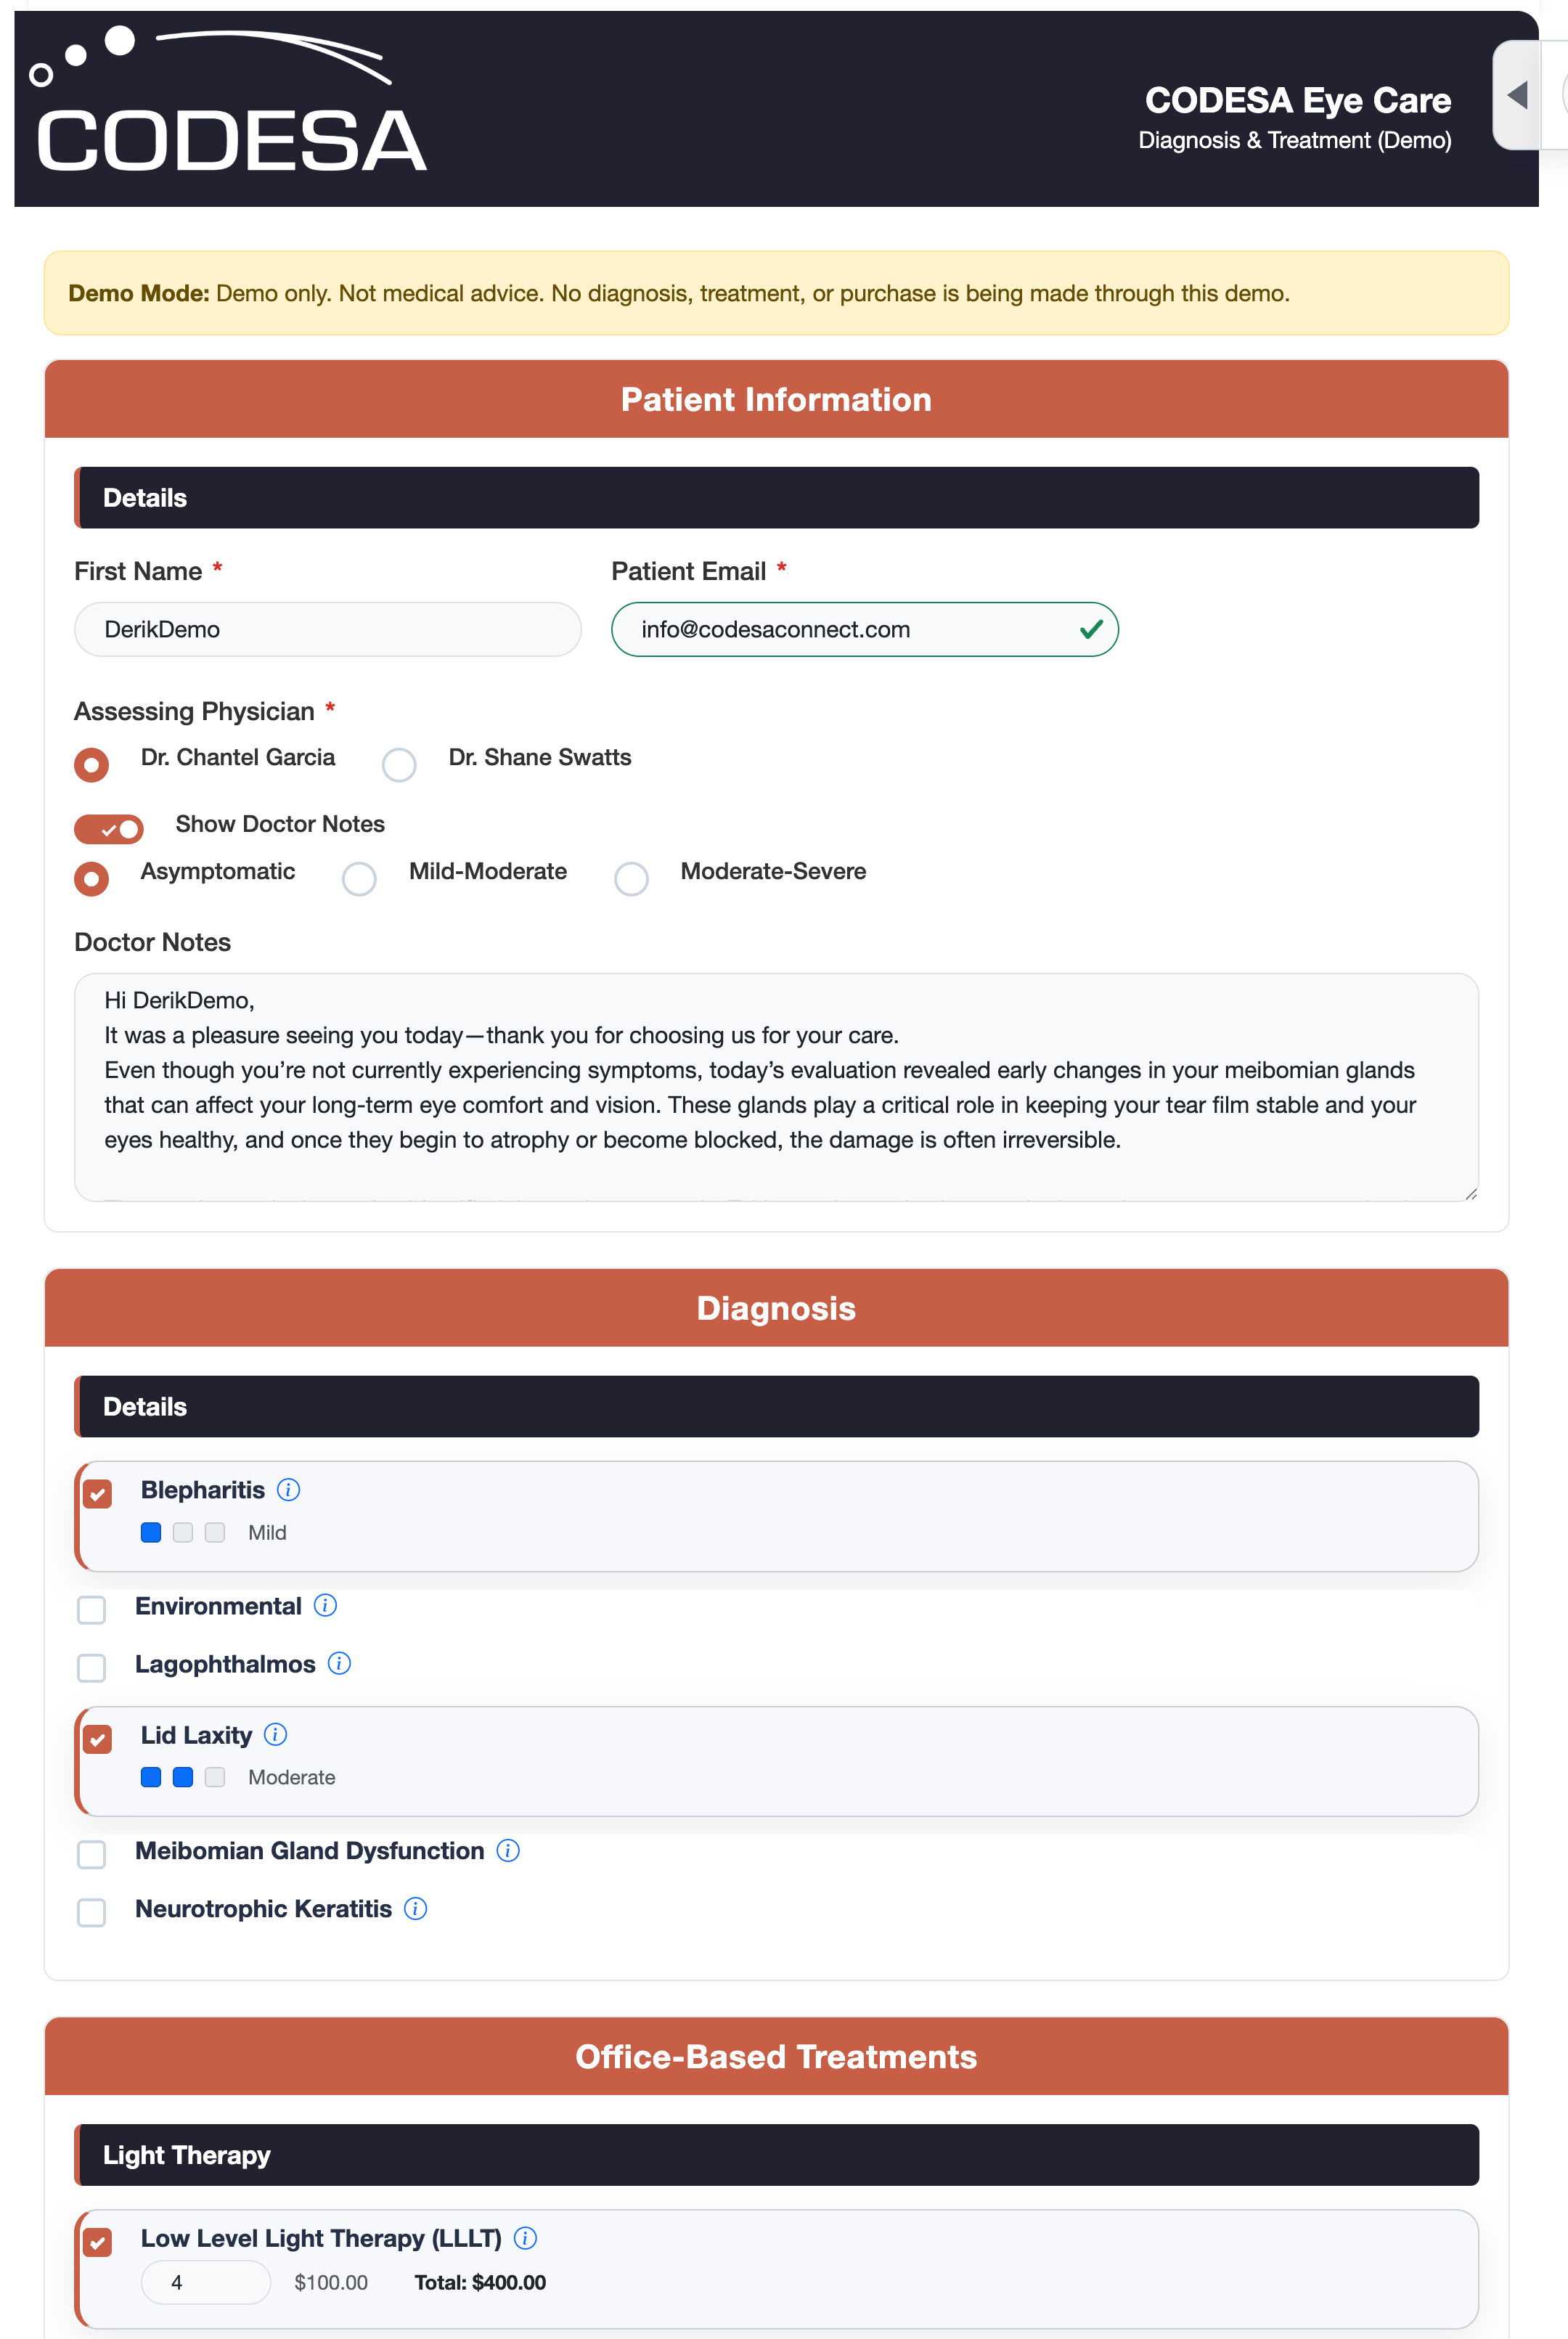Image resolution: width=1568 pixels, height=2339 pixels.
Task: Open the Lagophthalmos info tooltip
Action: pyautogui.click(x=340, y=1663)
